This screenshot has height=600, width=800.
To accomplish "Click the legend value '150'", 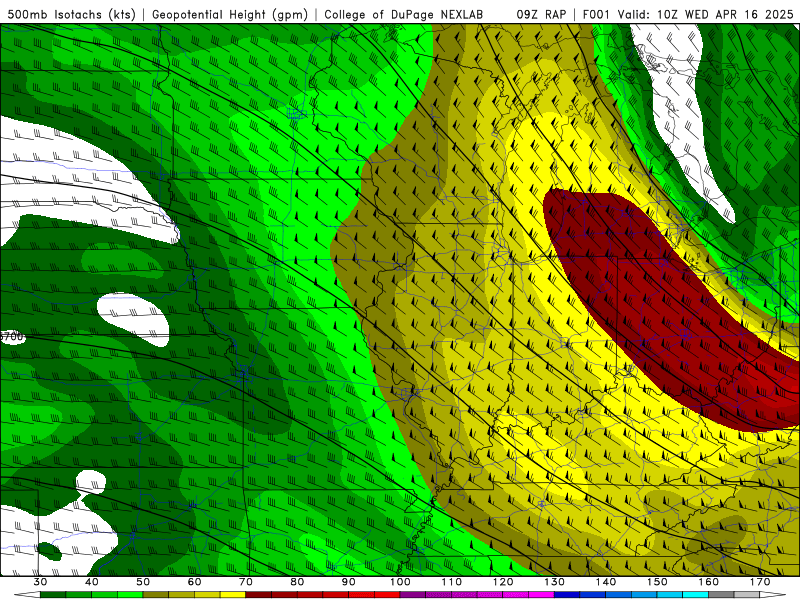I will click(x=657, y=582).
